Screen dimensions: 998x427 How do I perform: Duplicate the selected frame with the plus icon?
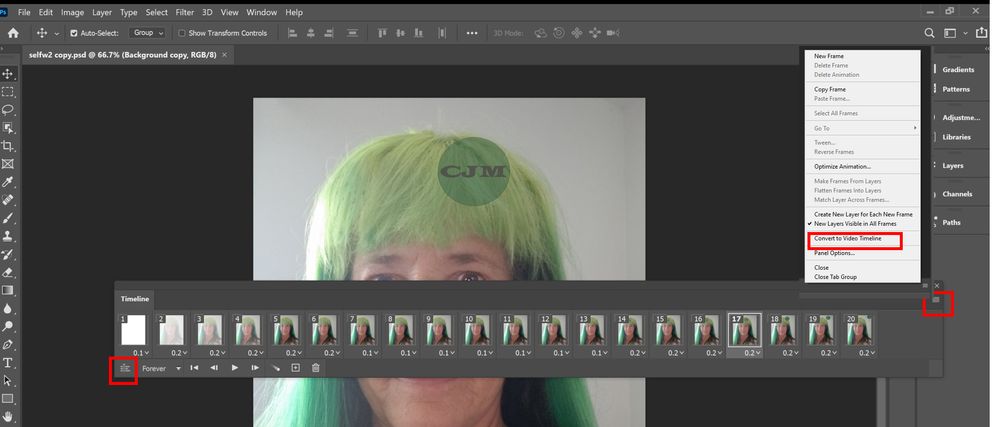pos(295,368)
